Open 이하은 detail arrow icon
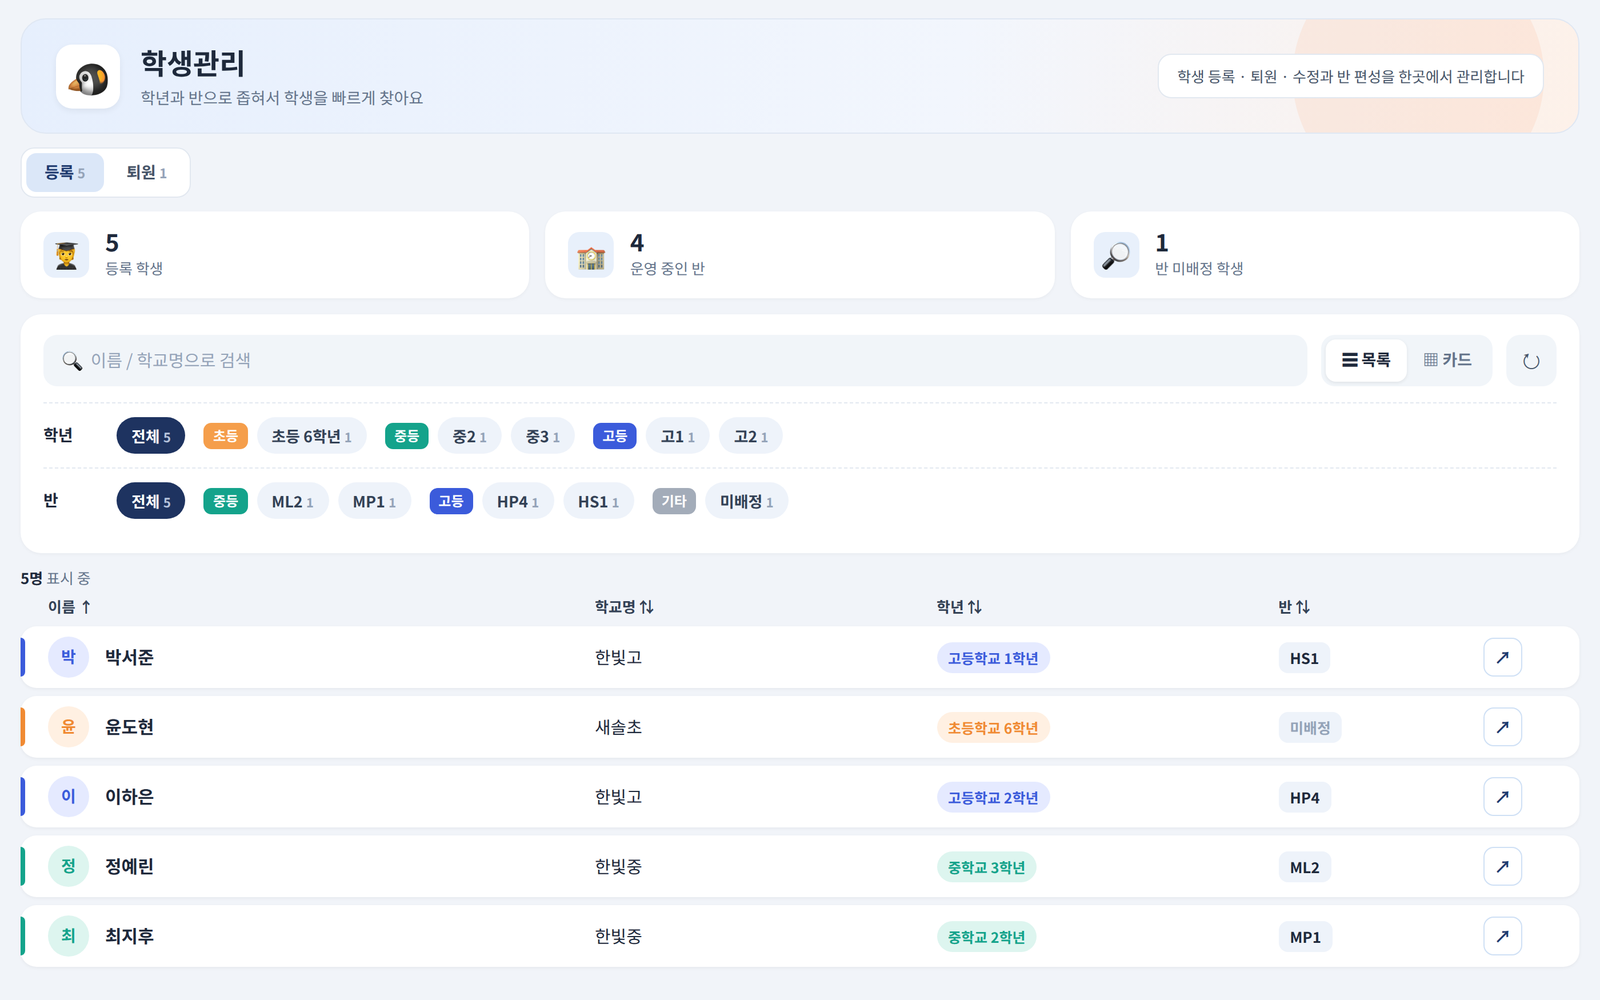The height and width of the screenshot is (1000, 1600). 1502,797
